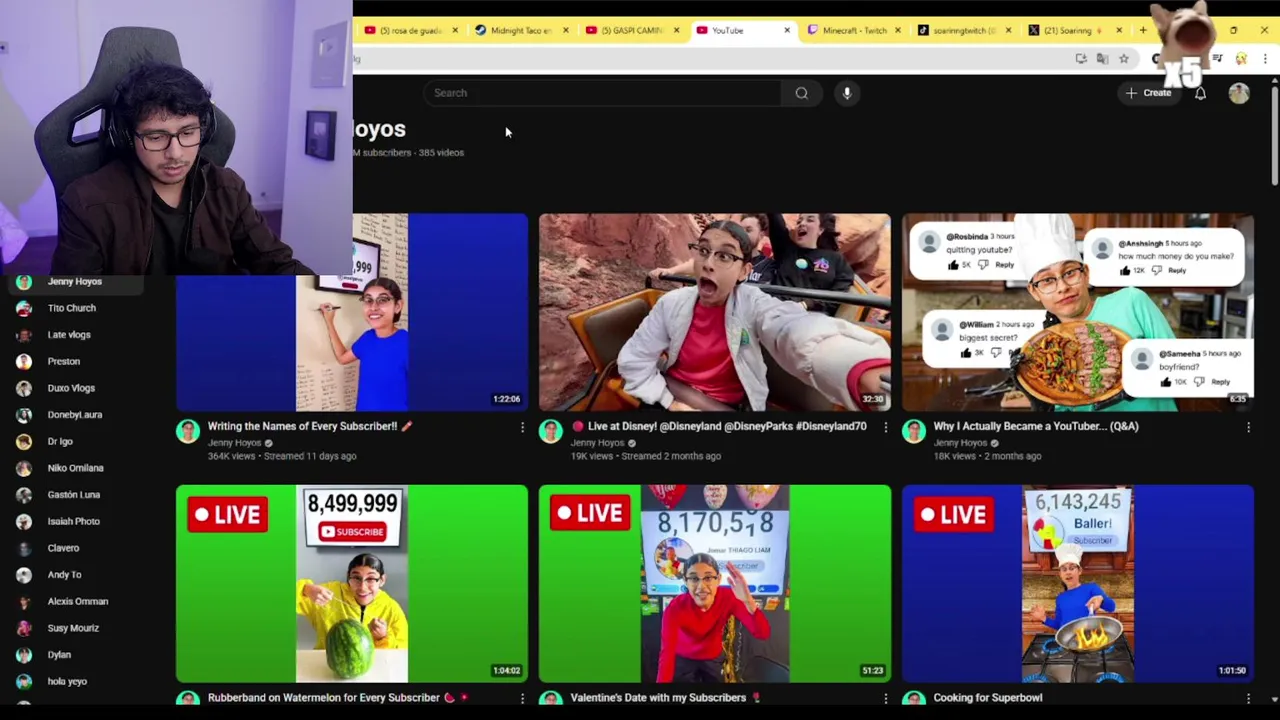Open options menu for Writing the Names video
1280x720 pixels.
[522, 427]
